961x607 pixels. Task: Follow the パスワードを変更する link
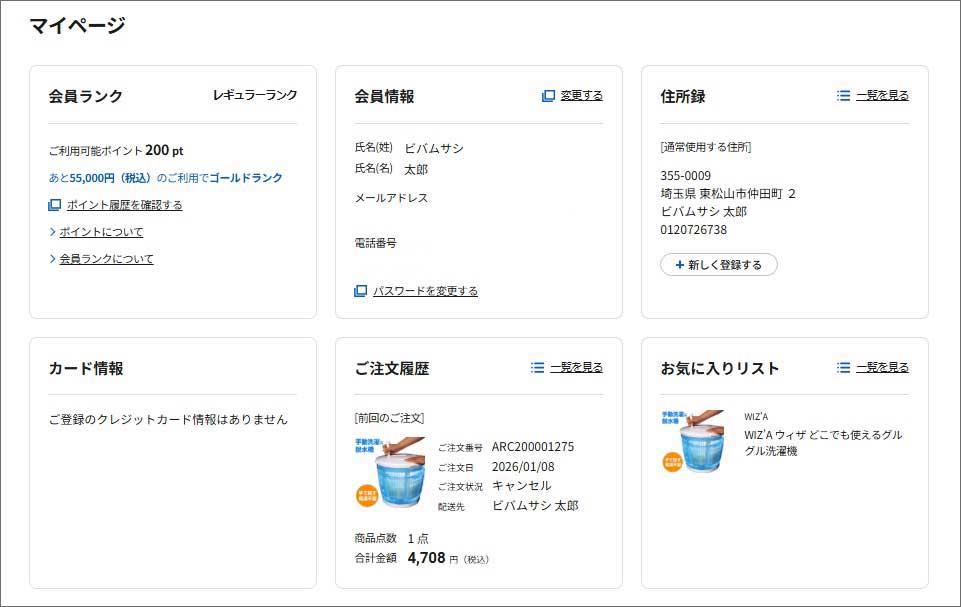coord(425,291)
